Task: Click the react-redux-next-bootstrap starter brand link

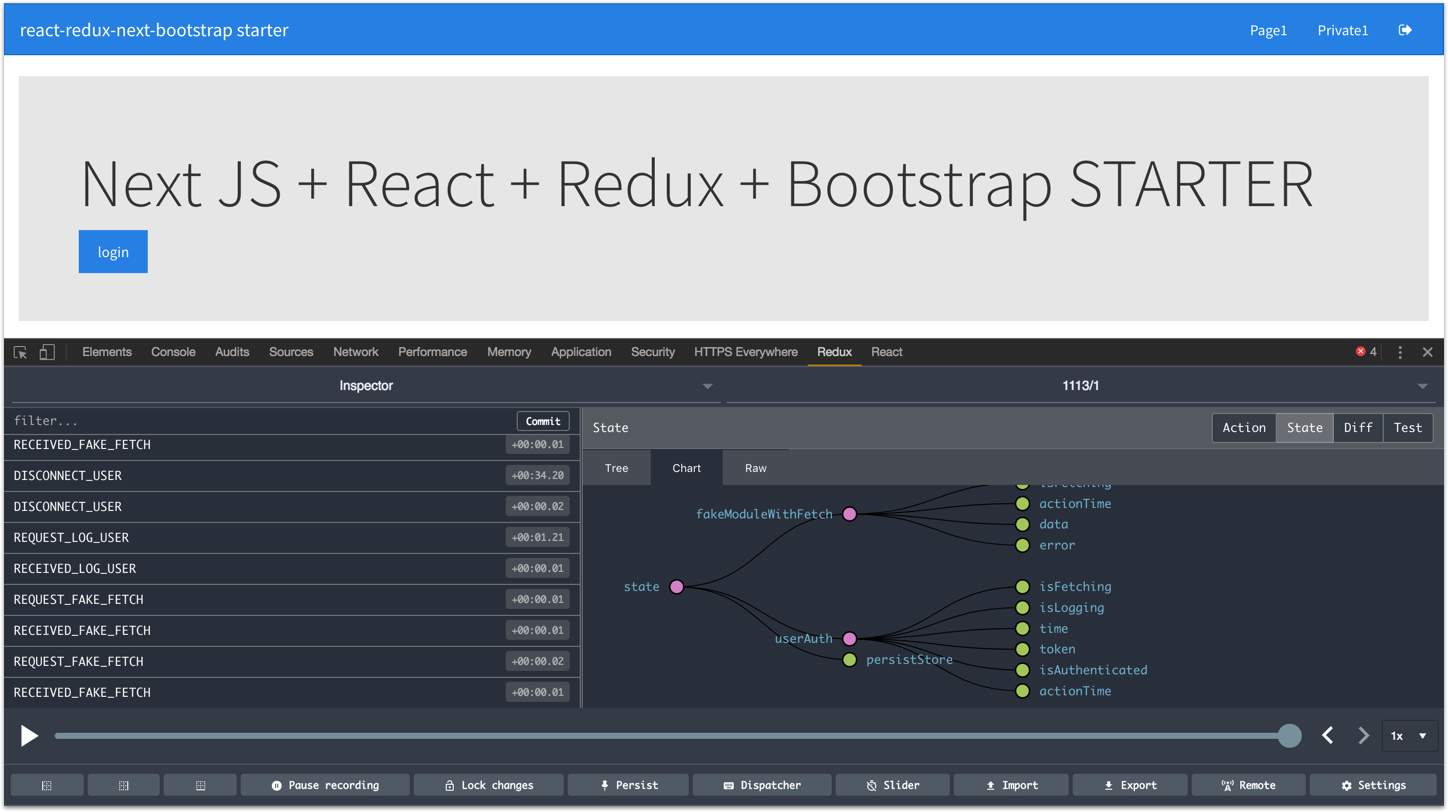Action: point(154,30)
